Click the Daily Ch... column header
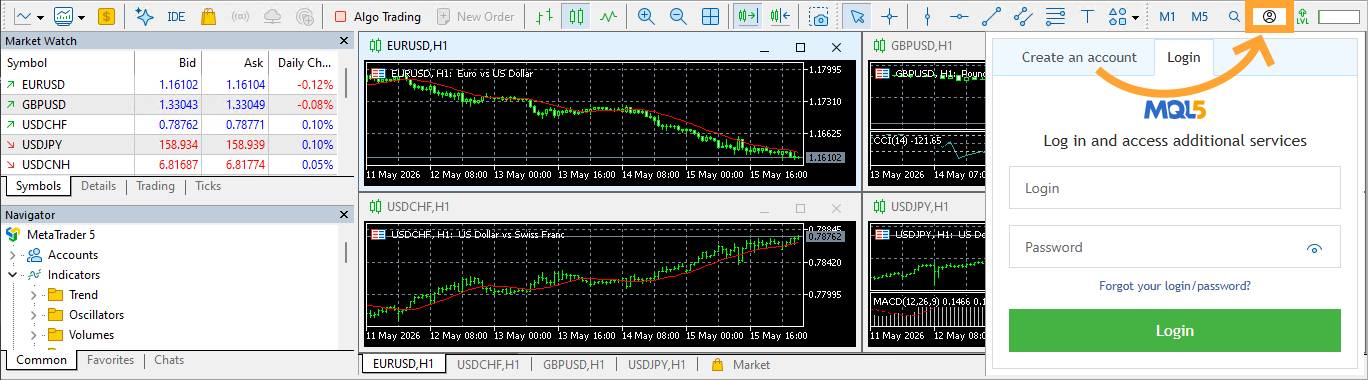Image resolution: width=1368 pixels, height=380 pixels. click(305, 62)
